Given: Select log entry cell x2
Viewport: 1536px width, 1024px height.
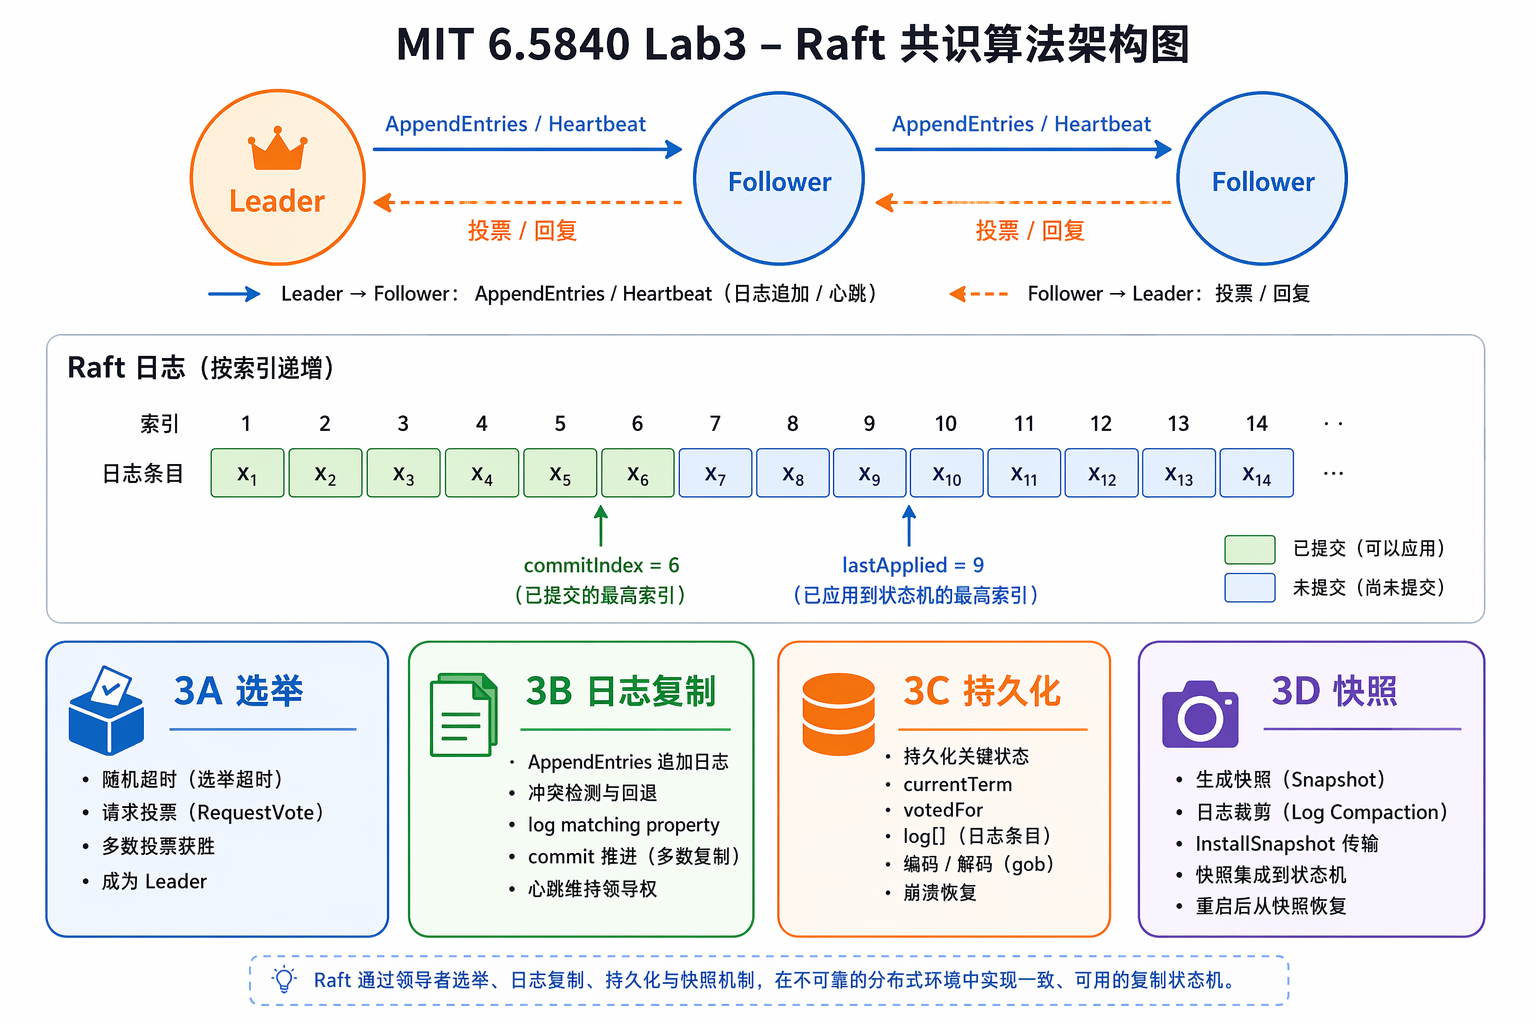Looking at the screenshot, I should (x=326, y=473).
